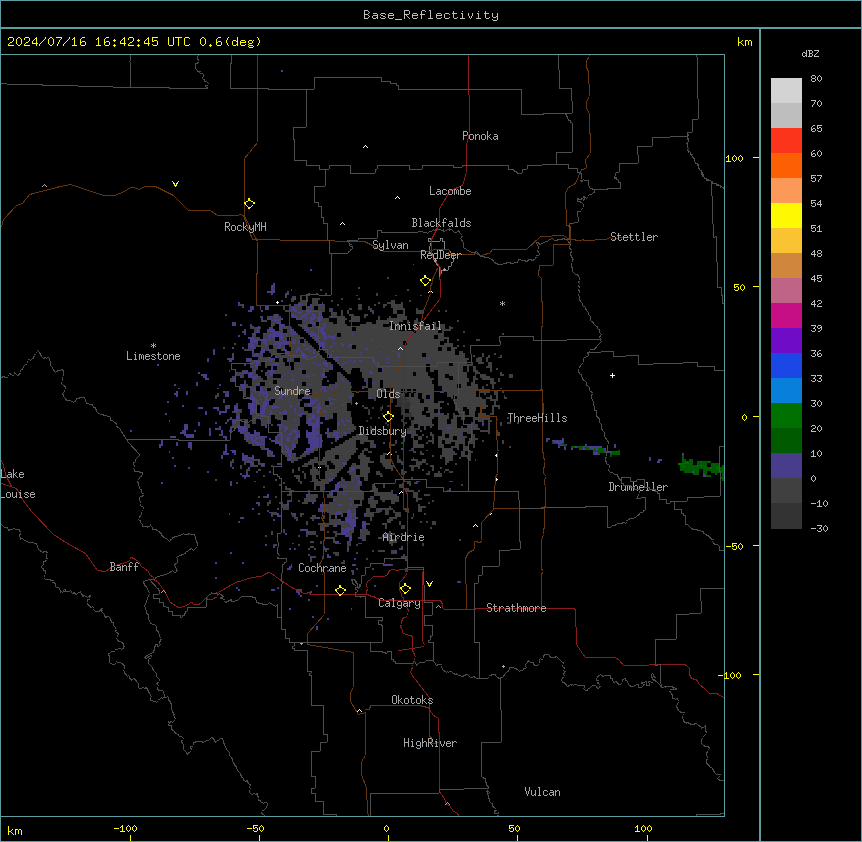The image size is (862, 842).
Task: Select the red 60–65 dBZ legend swatch
Action: 786,141
